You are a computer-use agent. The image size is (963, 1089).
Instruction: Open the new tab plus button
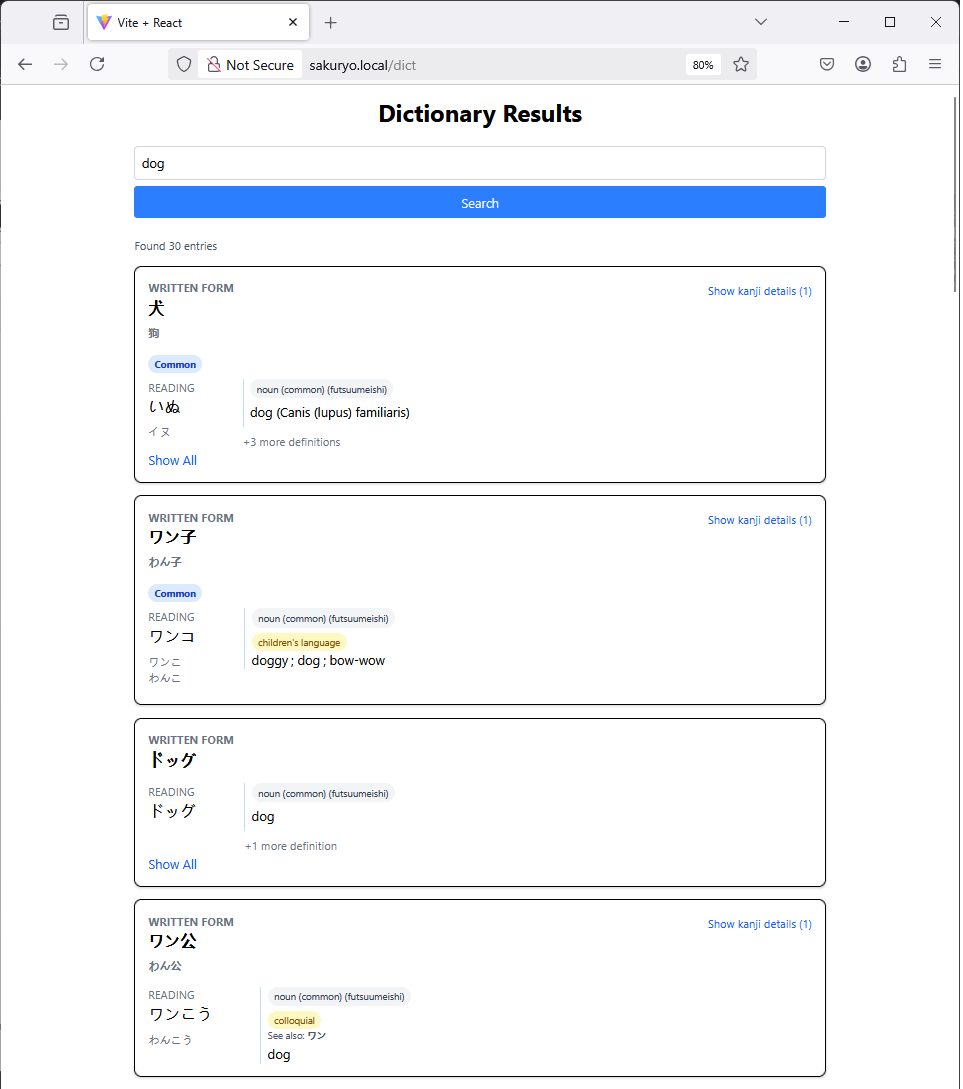coord(331,22)
